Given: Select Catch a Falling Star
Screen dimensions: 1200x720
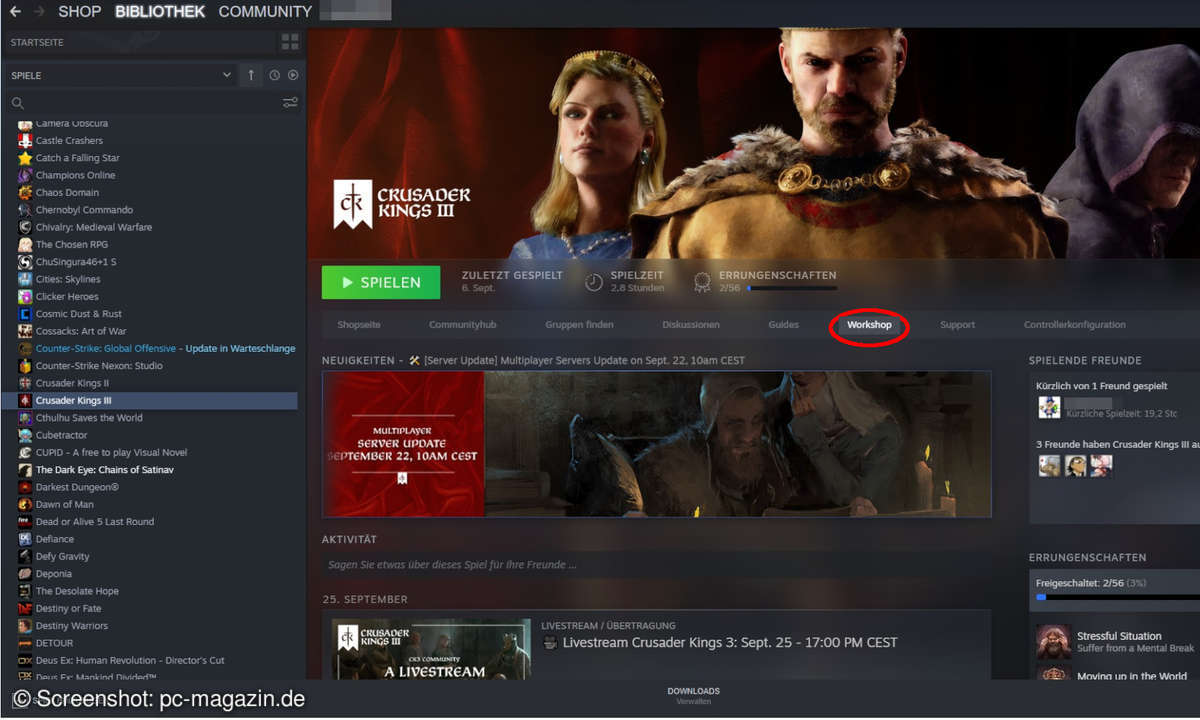Looking at the screenshot, I should (78, 158).
